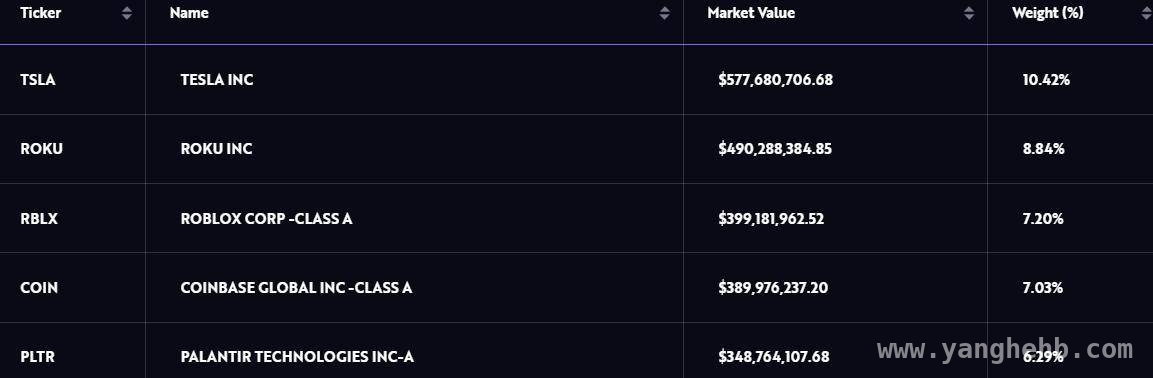Sort by Name using sort arrows

pyautogui.click(x=665, y=13)
